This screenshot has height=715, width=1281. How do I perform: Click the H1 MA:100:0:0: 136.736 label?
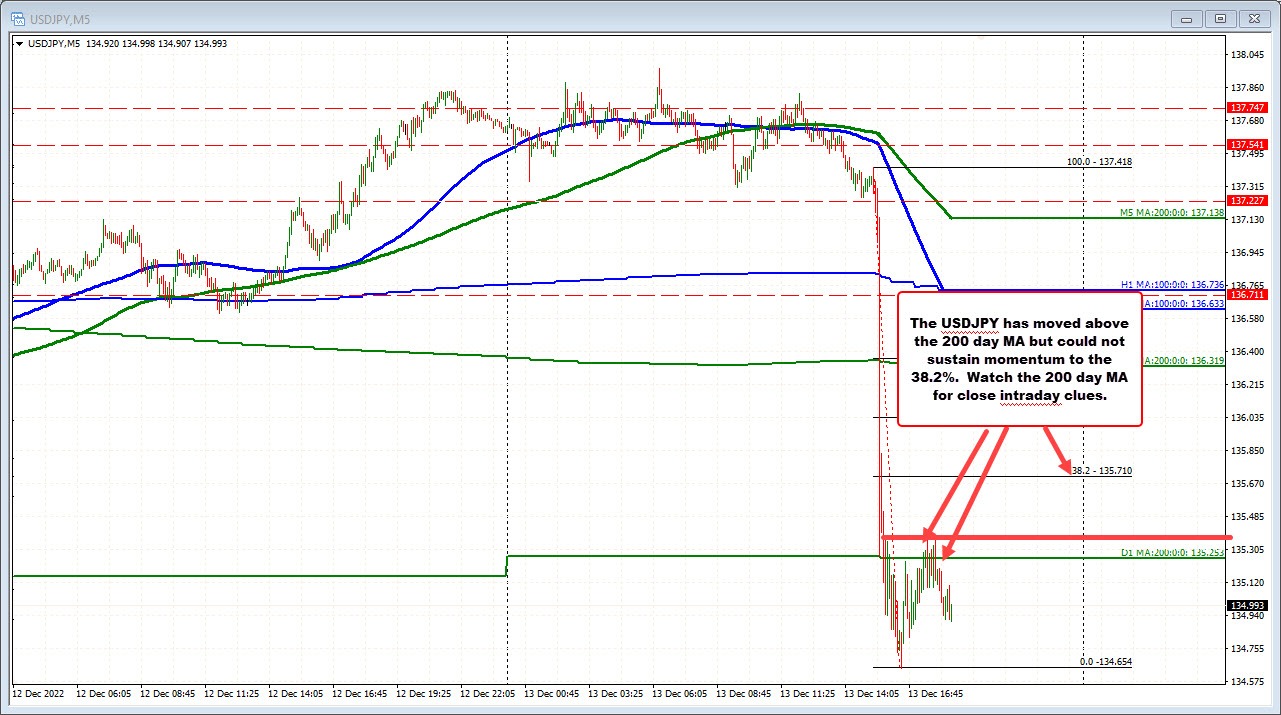pyautogui.click(x=1172, y=285)
